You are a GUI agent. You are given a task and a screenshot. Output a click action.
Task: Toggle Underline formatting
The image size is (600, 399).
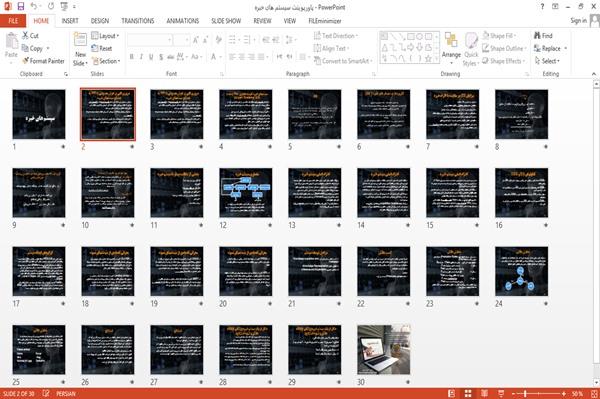(x=151, y=57)
